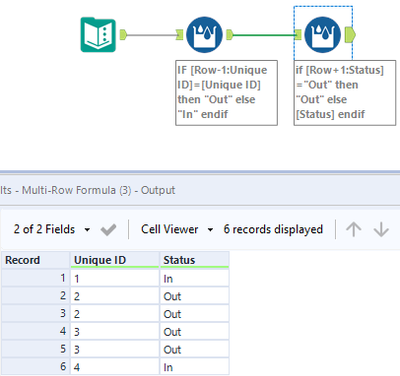Screen dimensions: 400x376
Task: Click '6 records displayed' text
Action: 273,229
